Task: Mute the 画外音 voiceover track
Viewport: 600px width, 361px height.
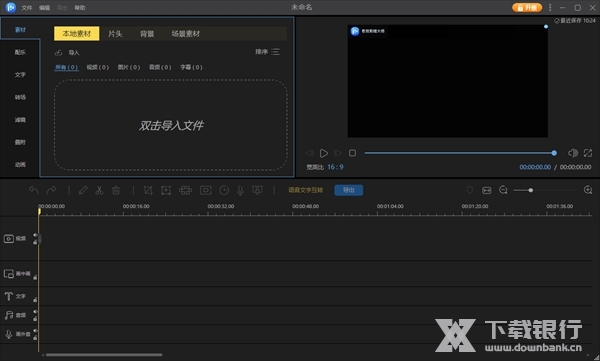Action: coord(35,331)
